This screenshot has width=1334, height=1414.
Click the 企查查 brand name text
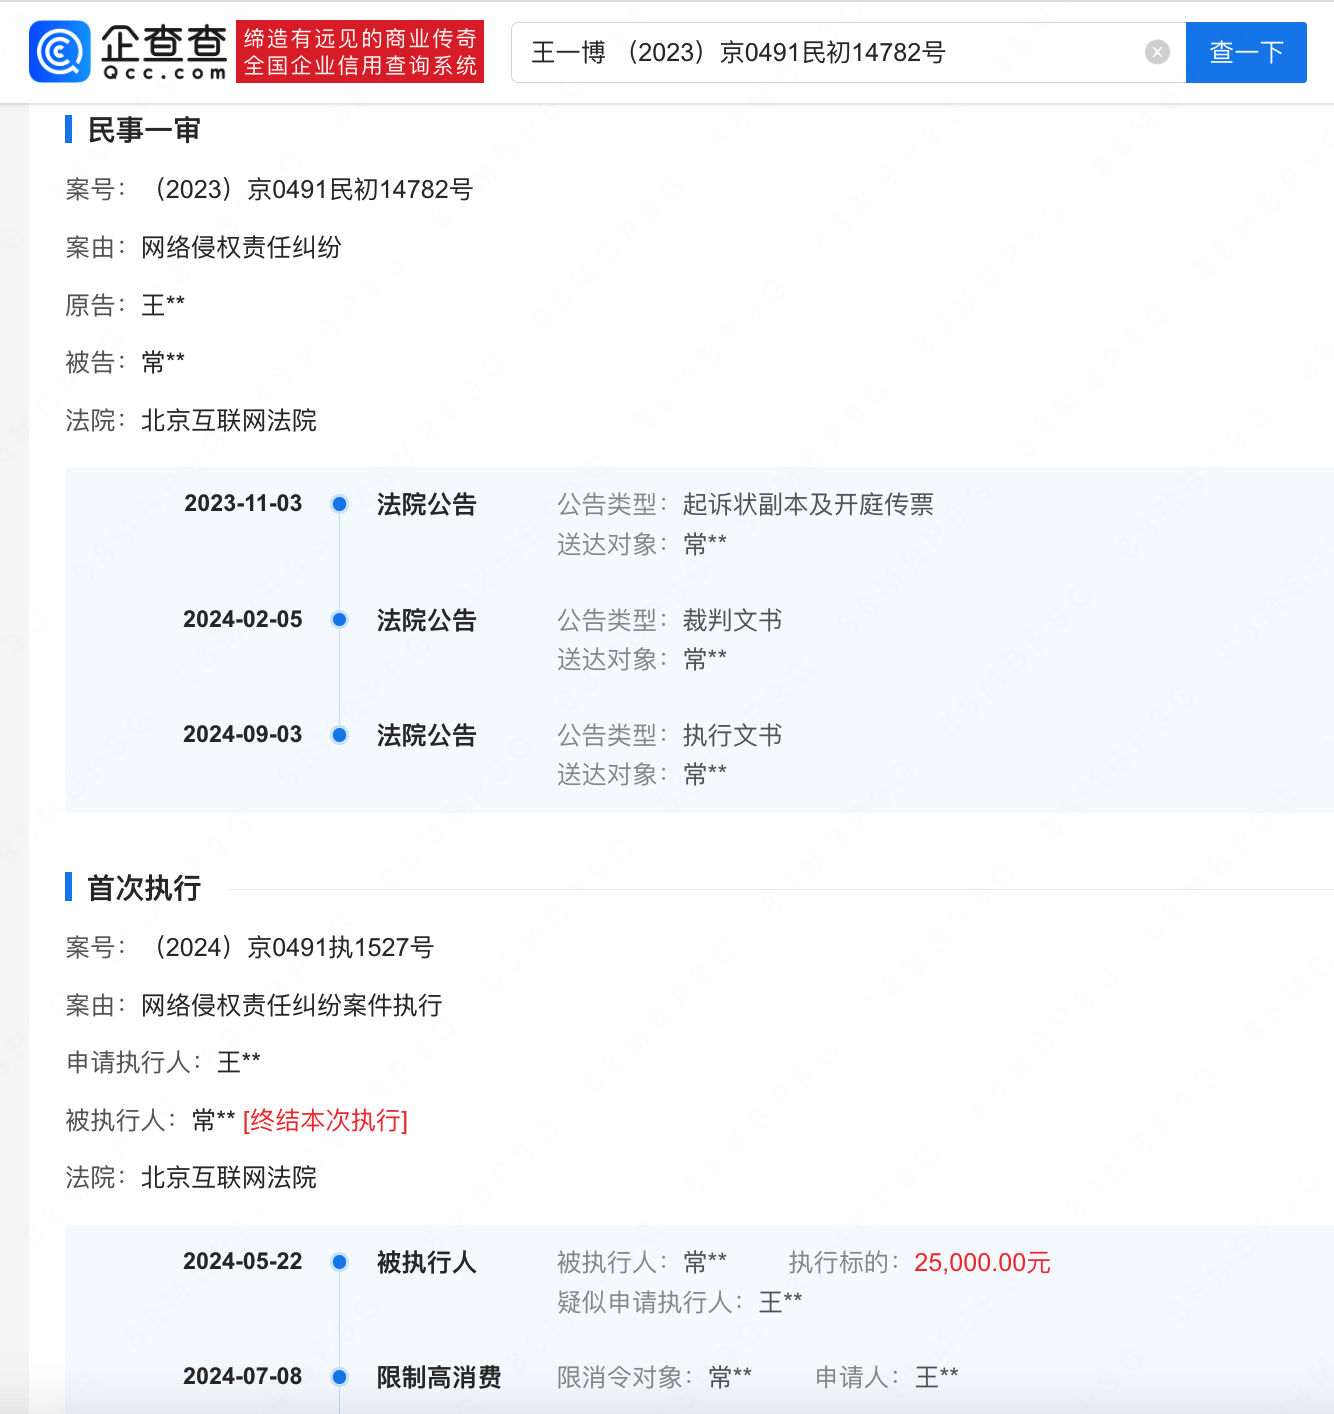click(x=164, y=42)
